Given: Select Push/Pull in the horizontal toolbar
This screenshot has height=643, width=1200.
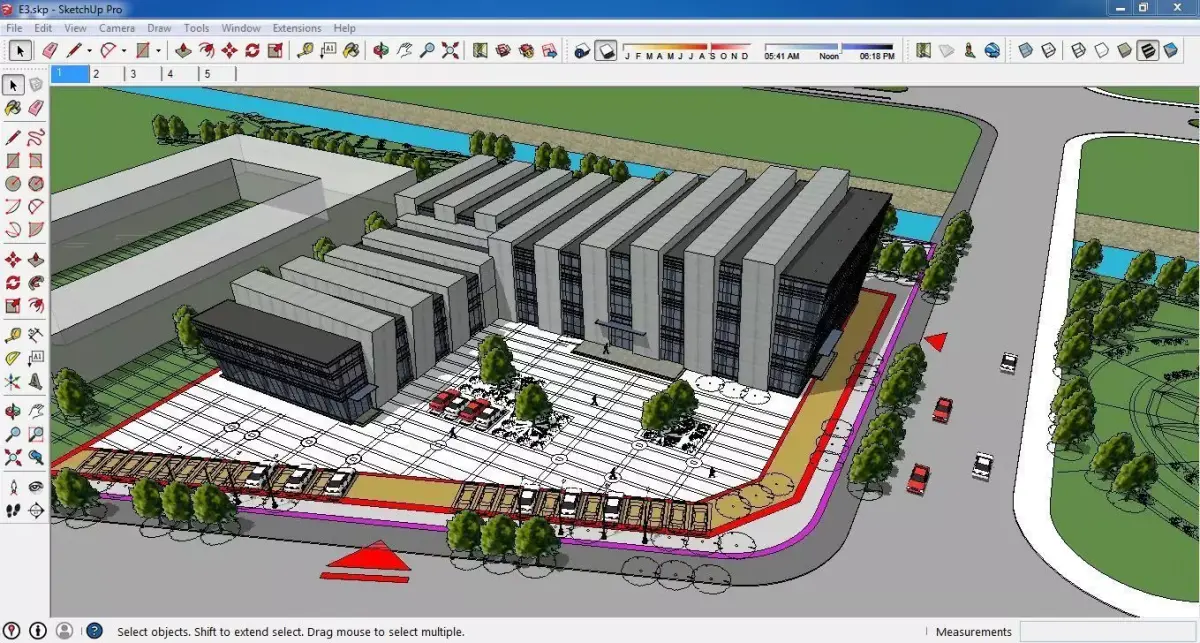Looking at the screenshot, I should pos(183,50).
